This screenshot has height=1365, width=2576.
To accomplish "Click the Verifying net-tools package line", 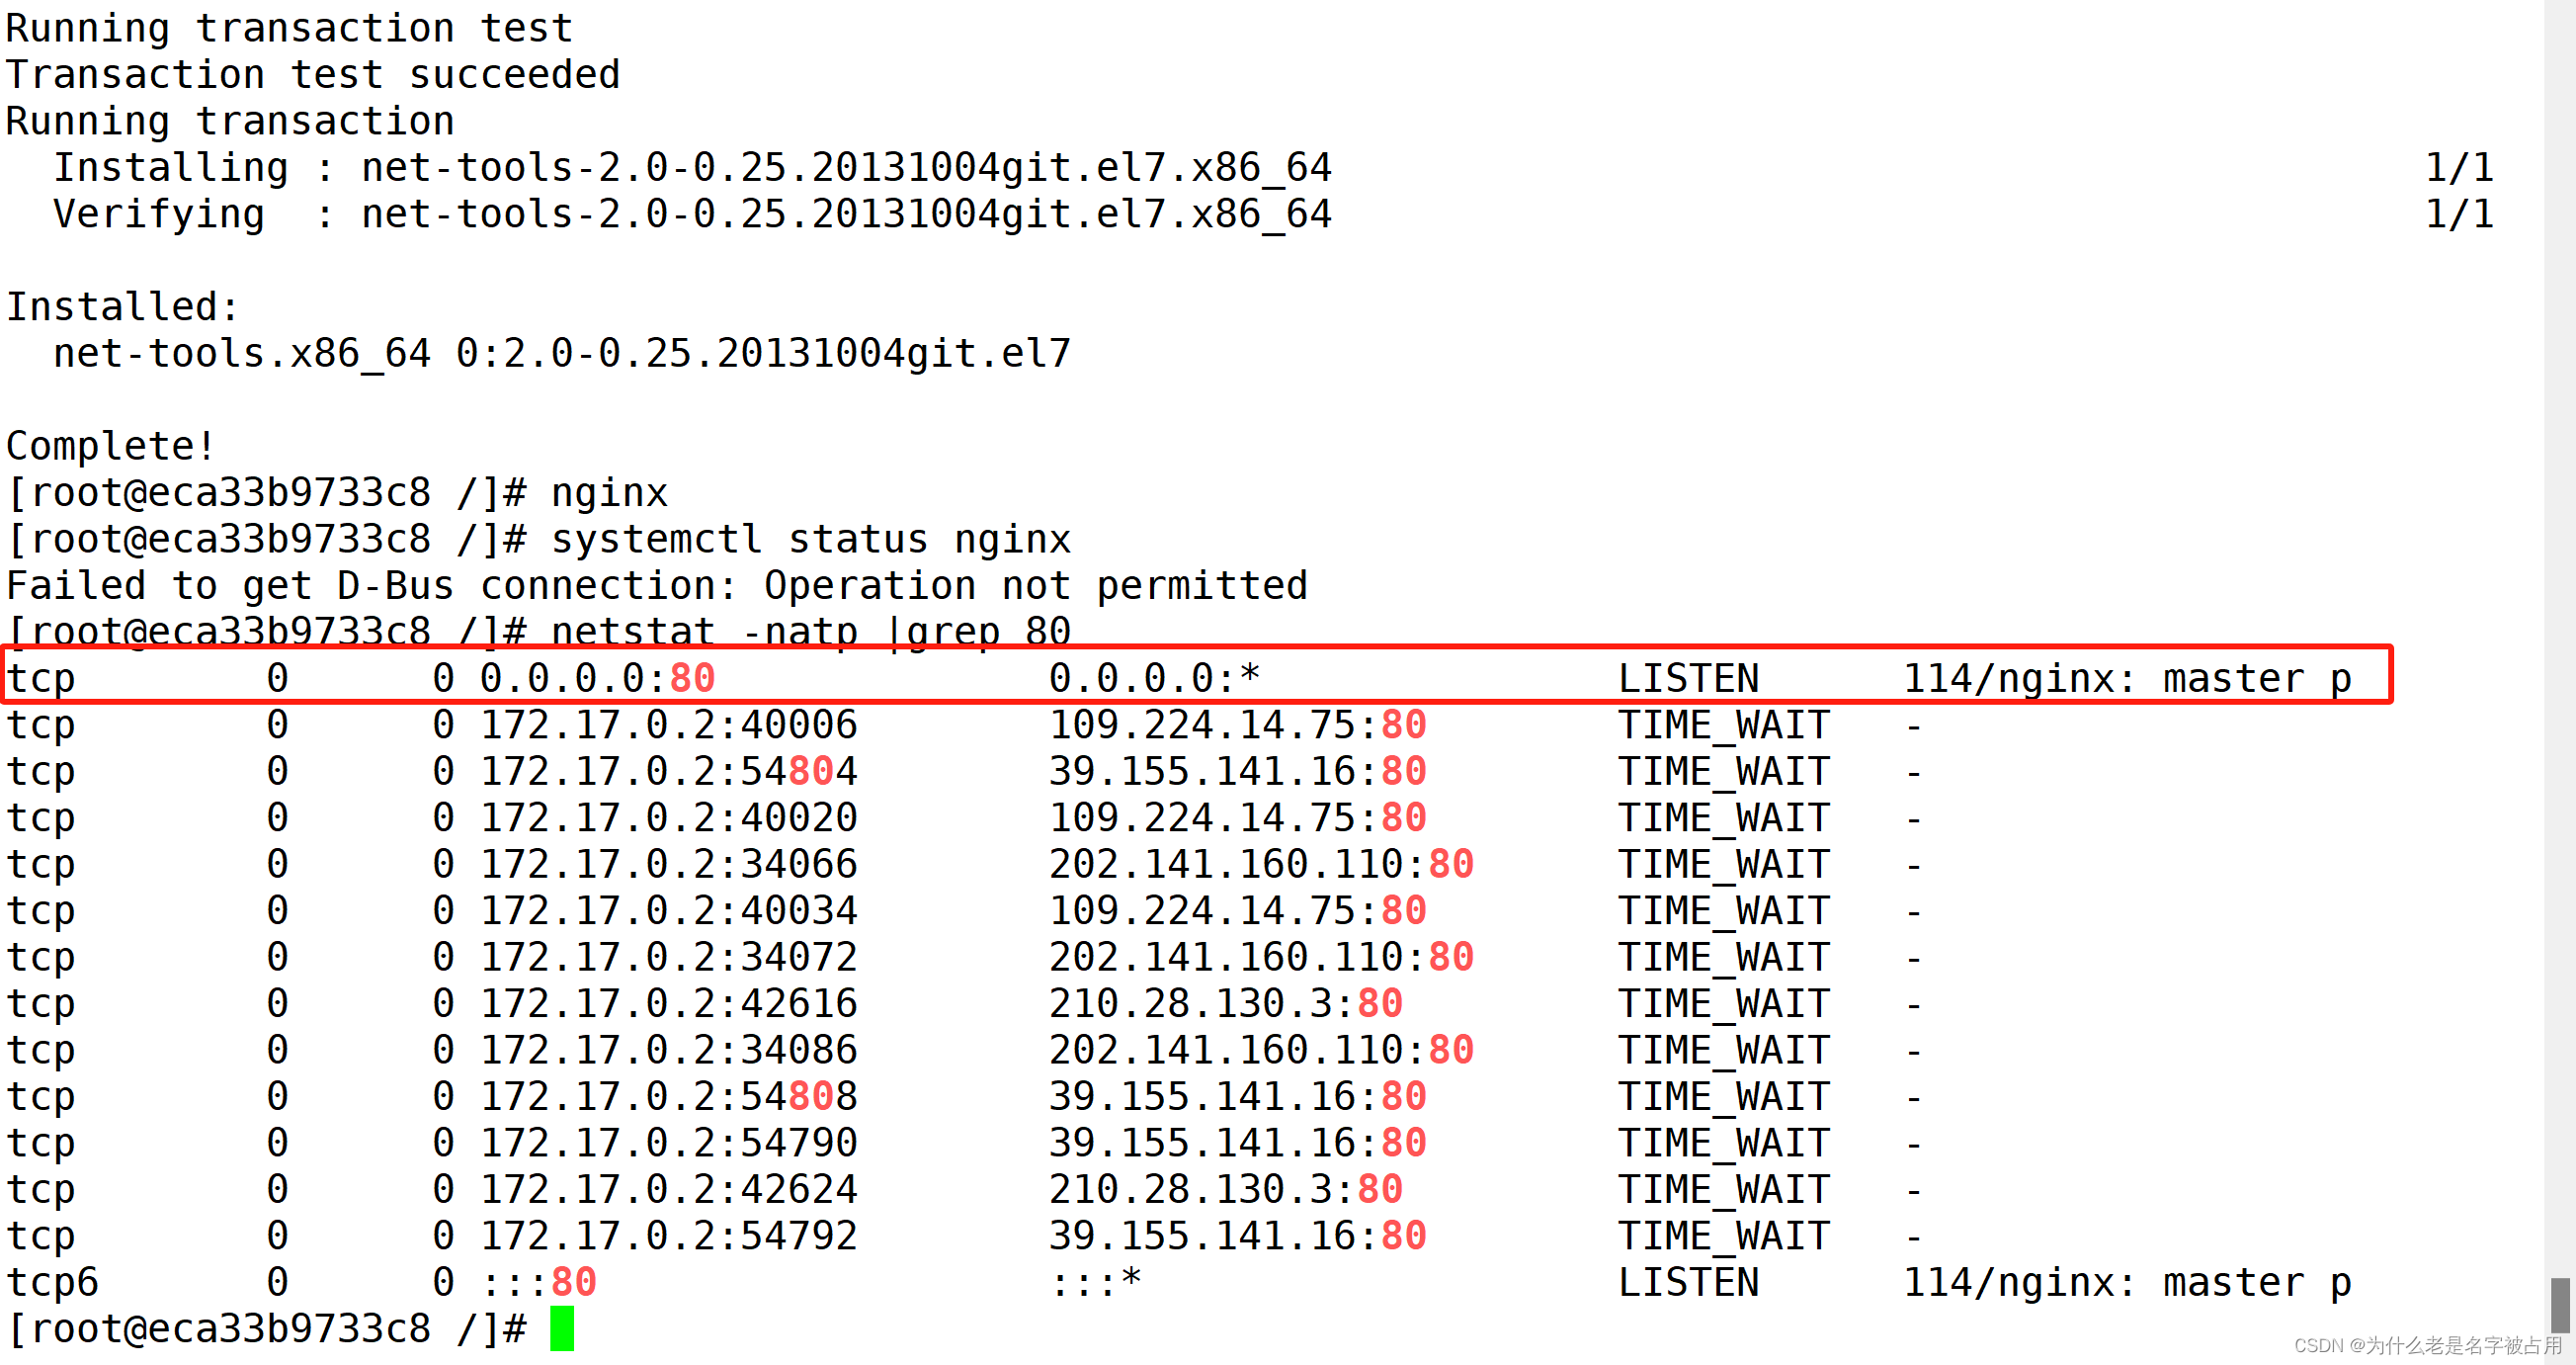I will [692, 213].
